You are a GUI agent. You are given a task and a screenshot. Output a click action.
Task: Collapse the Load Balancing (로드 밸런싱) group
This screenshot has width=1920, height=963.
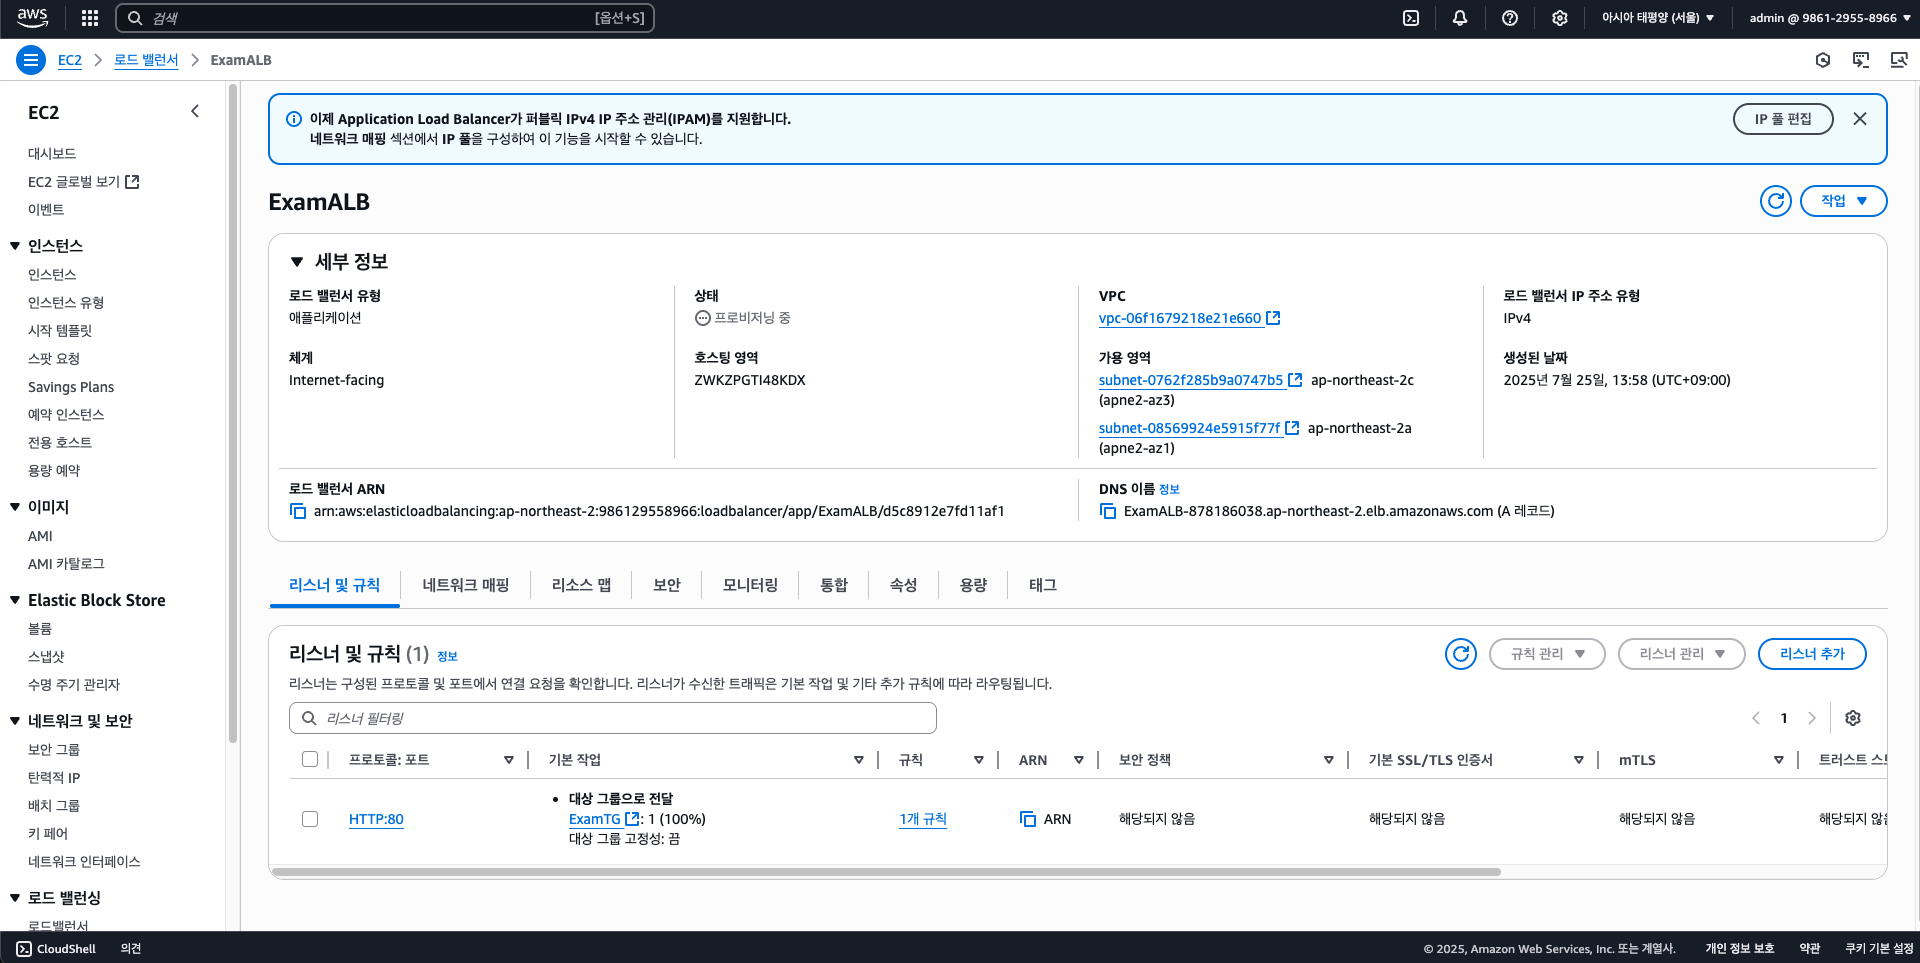click(15, 898)
